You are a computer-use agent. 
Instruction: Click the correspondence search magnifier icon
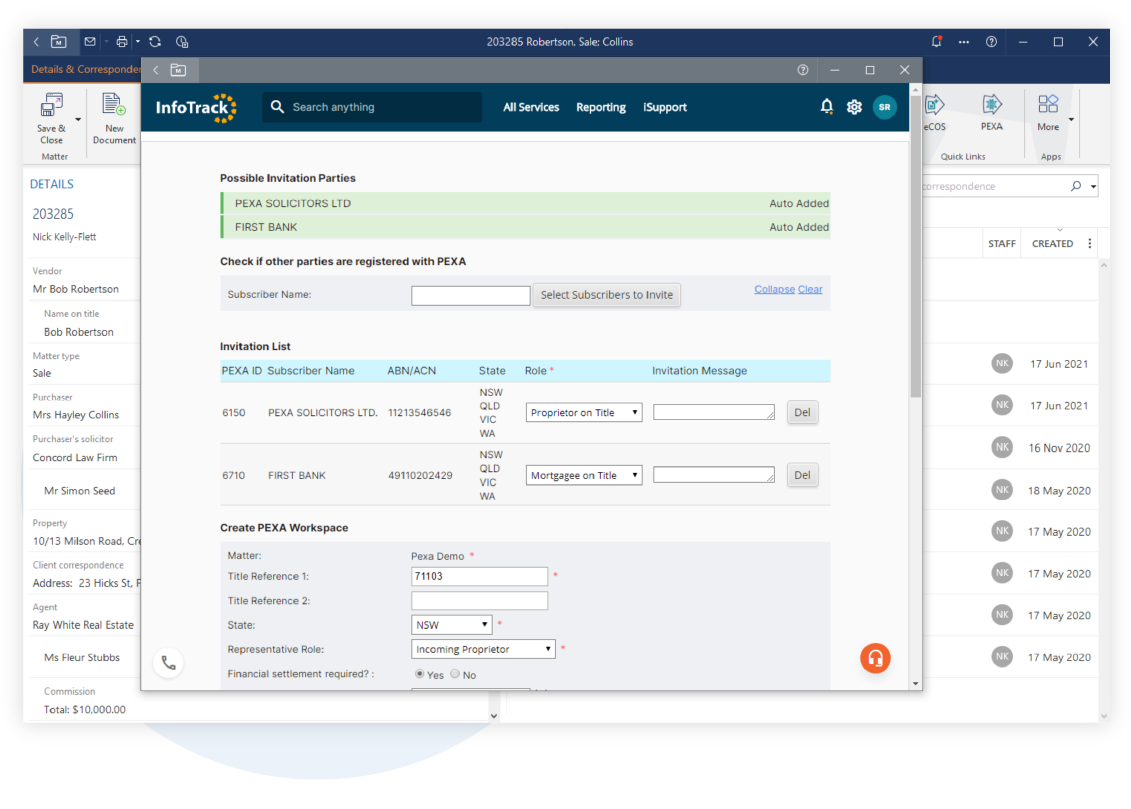1075,186
